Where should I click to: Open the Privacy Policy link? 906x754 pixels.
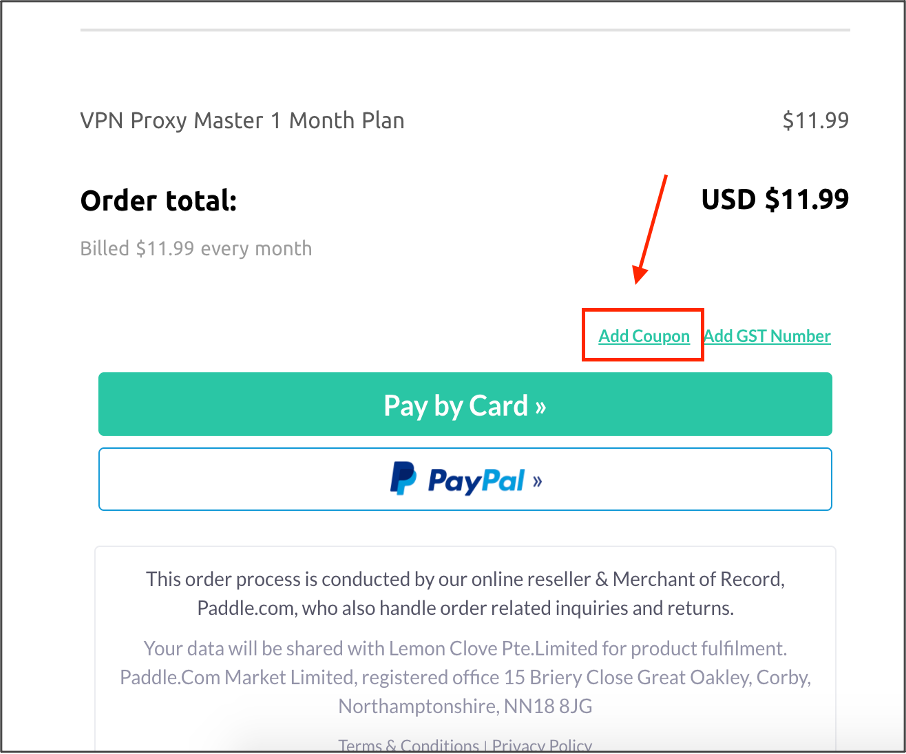[x=542, y=745]
